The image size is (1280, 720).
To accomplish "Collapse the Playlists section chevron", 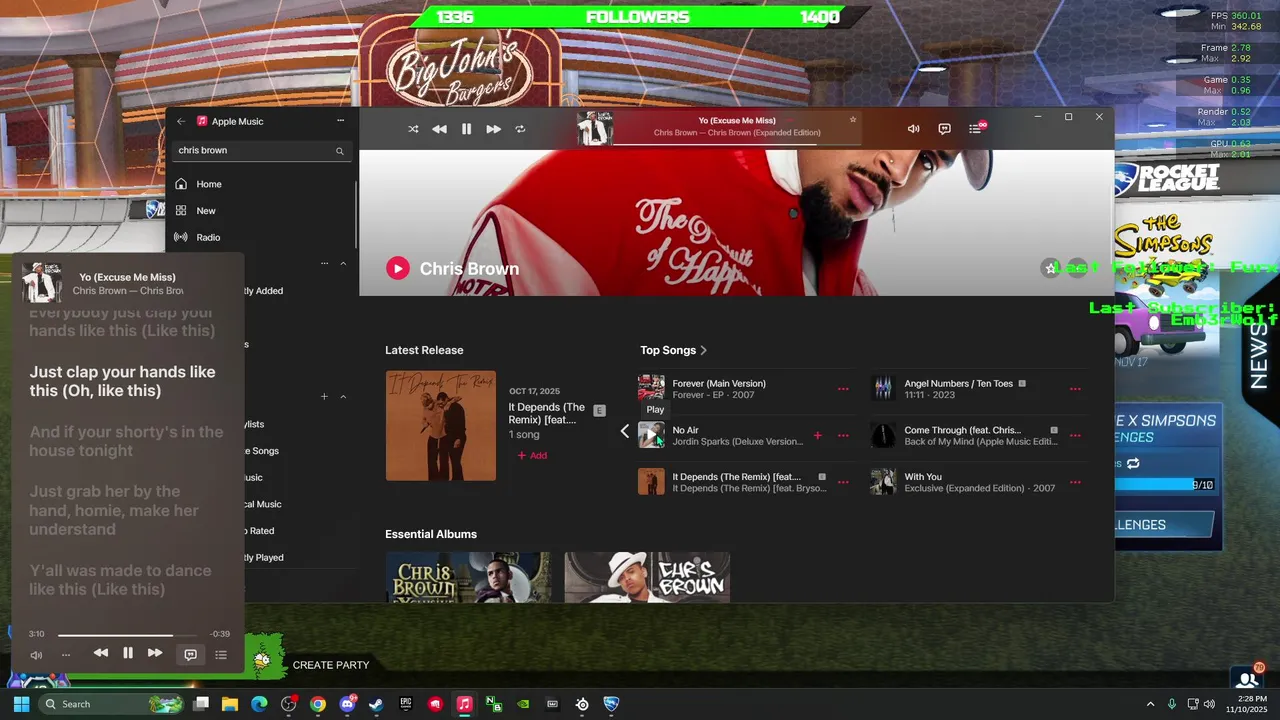I will pyautogui.click(x=343, y=397).
